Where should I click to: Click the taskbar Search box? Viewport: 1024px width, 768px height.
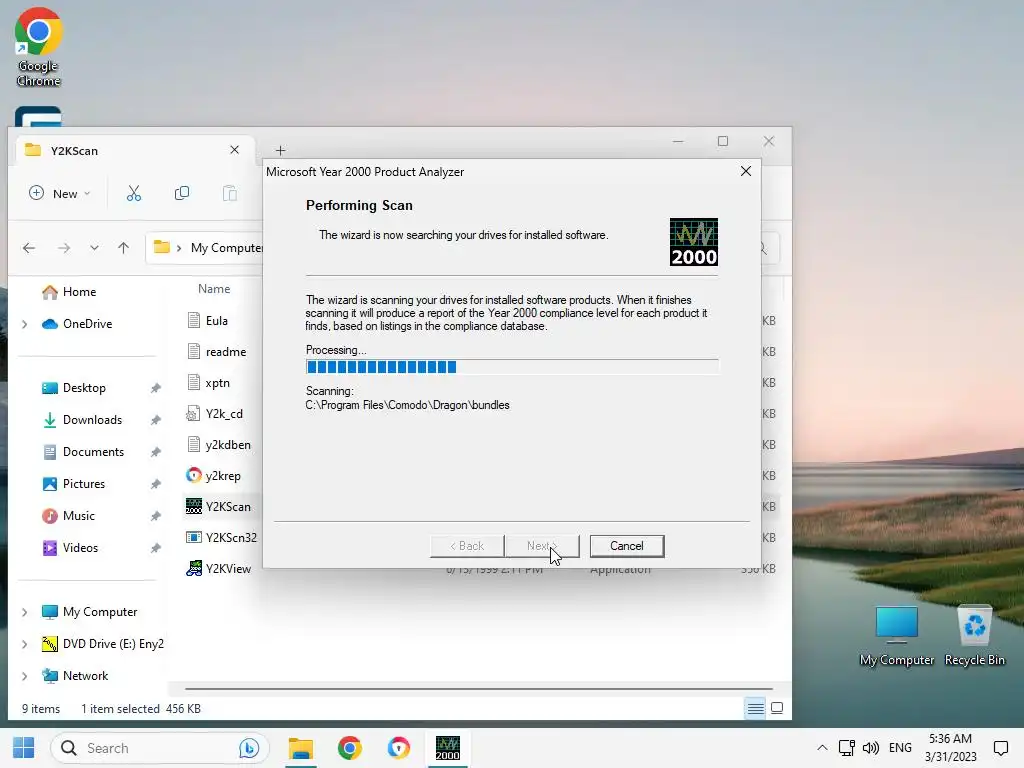coord(159,748)
